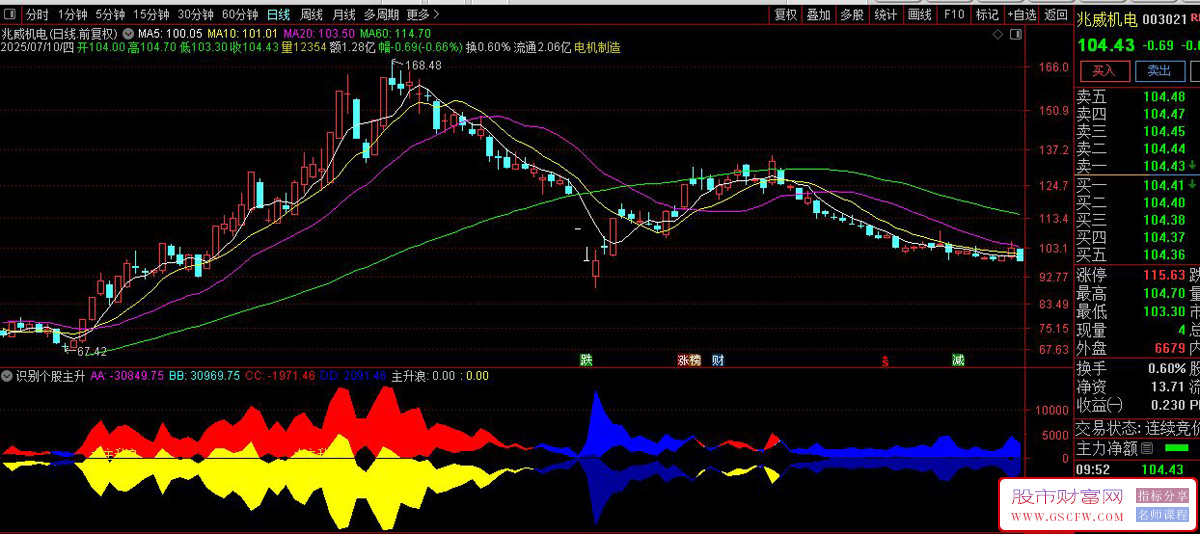Select the 日线 daily chart tab
This screenshot has width=1200, height=534.
(x=279, y=15)
